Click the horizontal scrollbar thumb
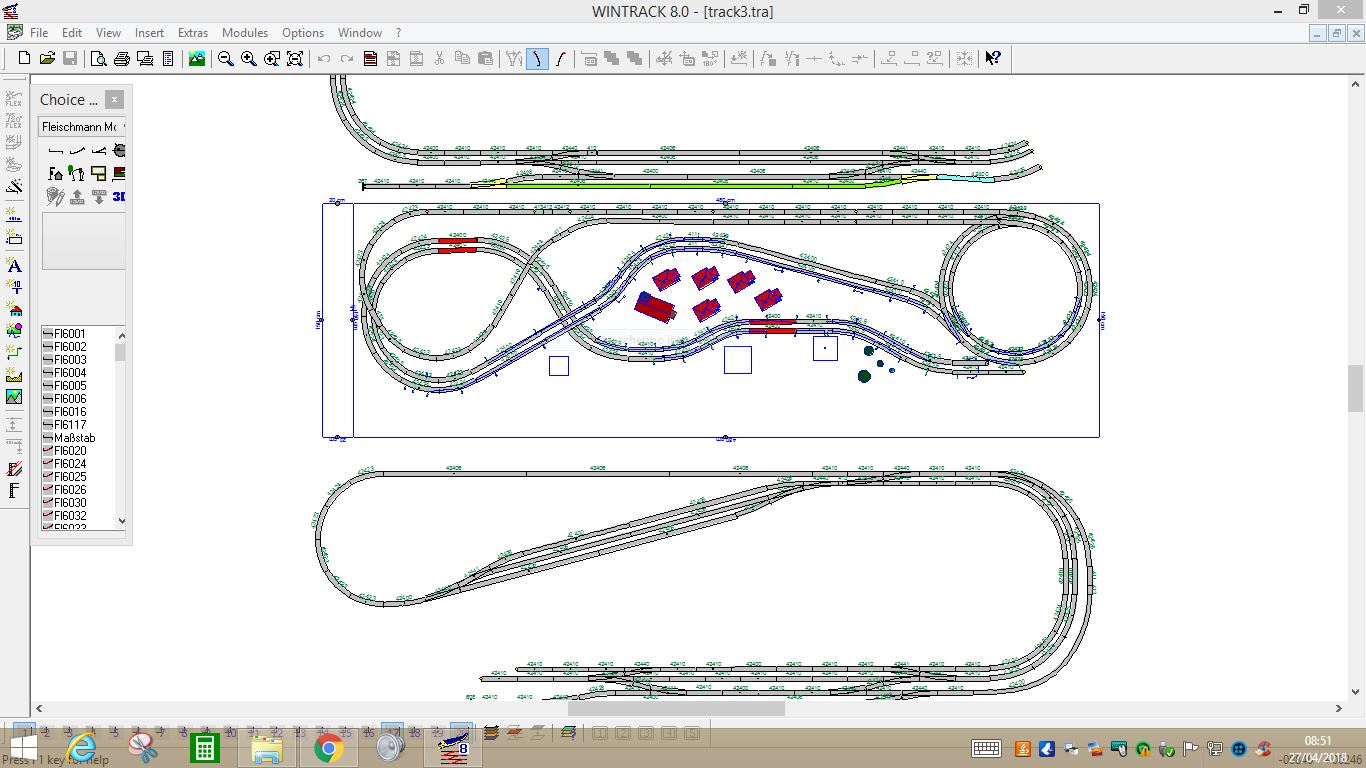Viewport: 1366px width, 768px height. click(676, 708)
